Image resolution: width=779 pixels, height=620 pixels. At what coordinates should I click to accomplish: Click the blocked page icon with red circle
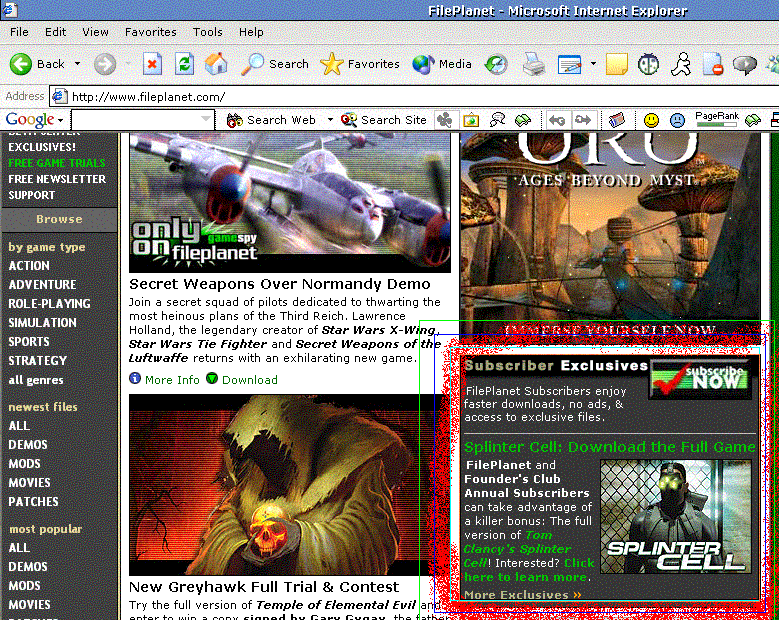coord(713,65)
